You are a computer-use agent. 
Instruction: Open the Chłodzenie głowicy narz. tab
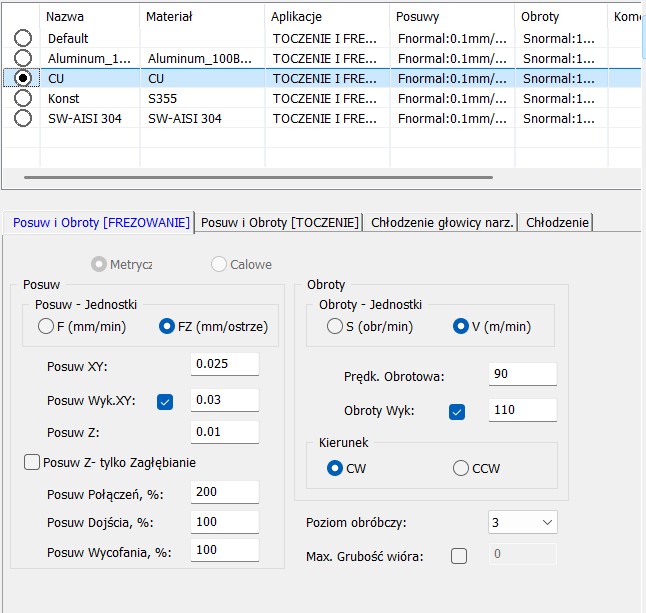pyautogui.click(x=442, y=222)
